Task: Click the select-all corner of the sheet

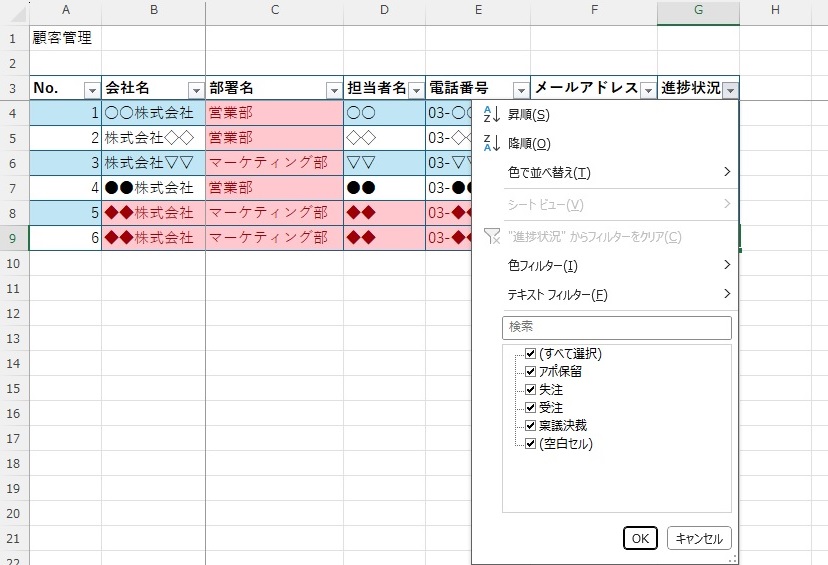Action: (x=14, y=10)
